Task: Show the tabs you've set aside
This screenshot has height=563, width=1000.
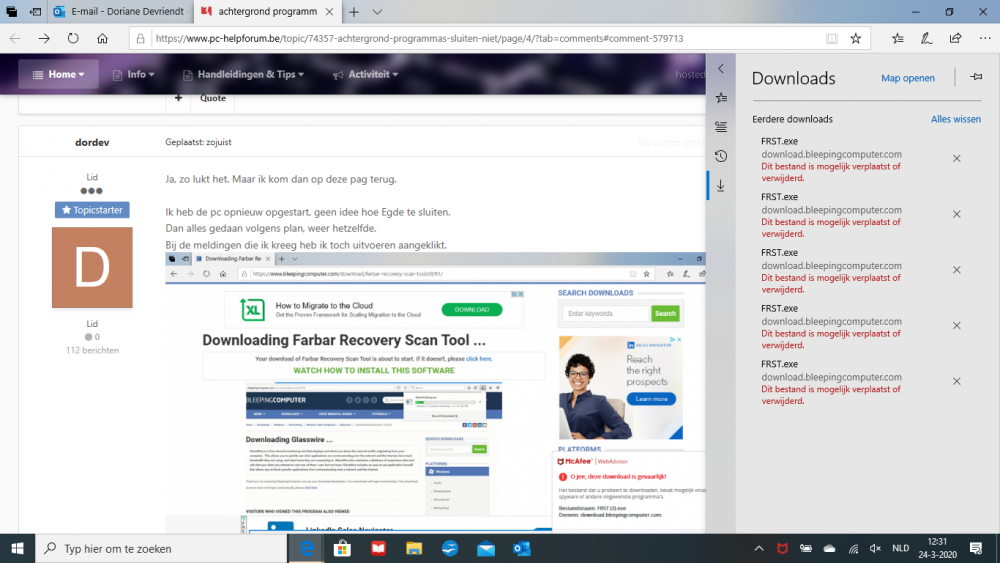Action: tap(11, 11)
